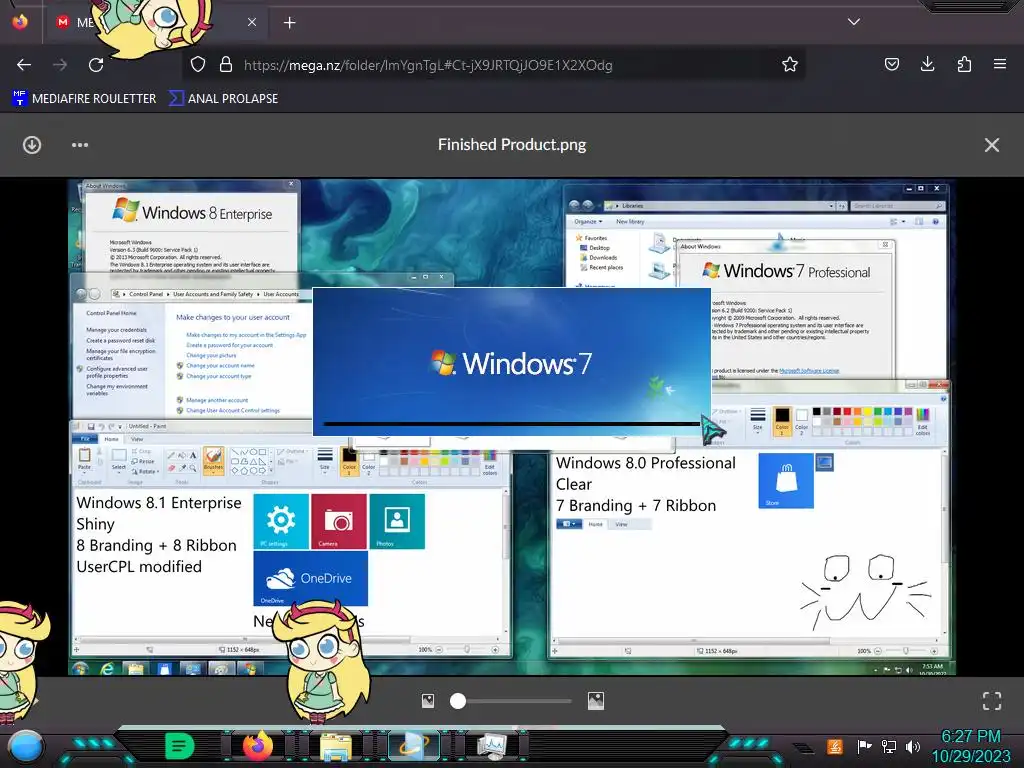
Task: Open the MEDIAFIRE ROULETTER bookmark
Action: tap(84, 99)
